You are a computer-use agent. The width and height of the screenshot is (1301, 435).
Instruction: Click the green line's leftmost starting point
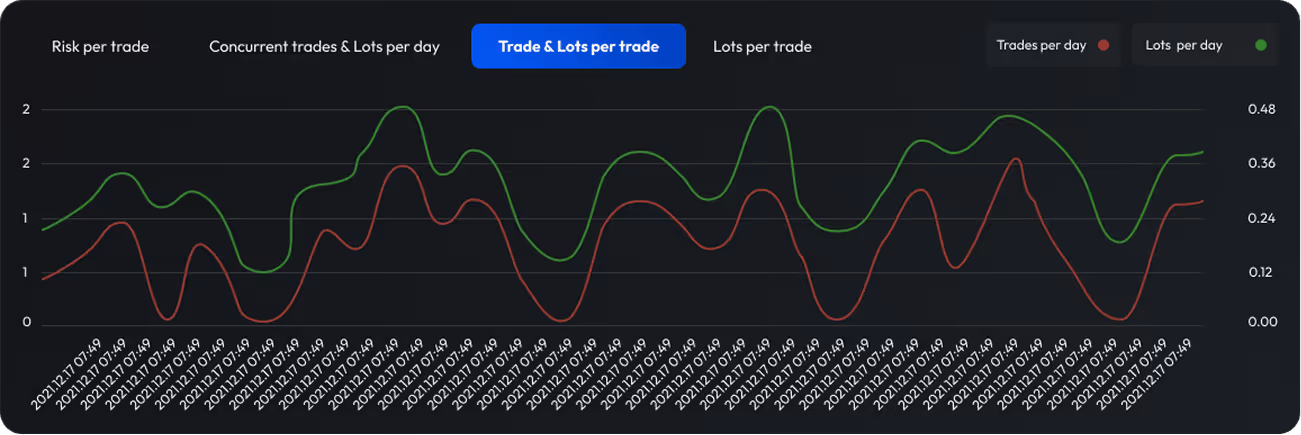click(42, 230)
